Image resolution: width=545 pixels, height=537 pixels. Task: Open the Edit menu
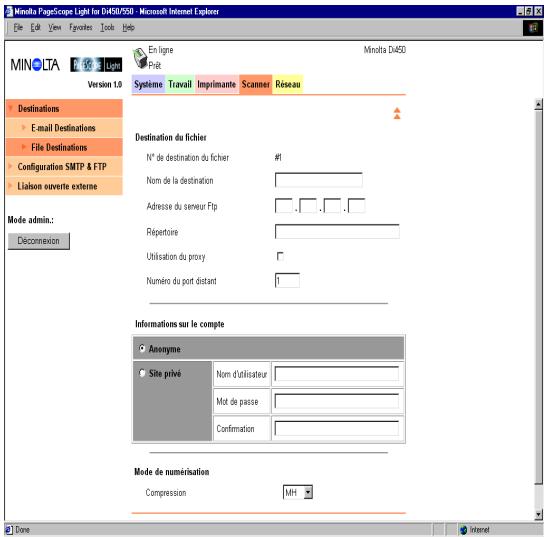[x=35, y=27]
